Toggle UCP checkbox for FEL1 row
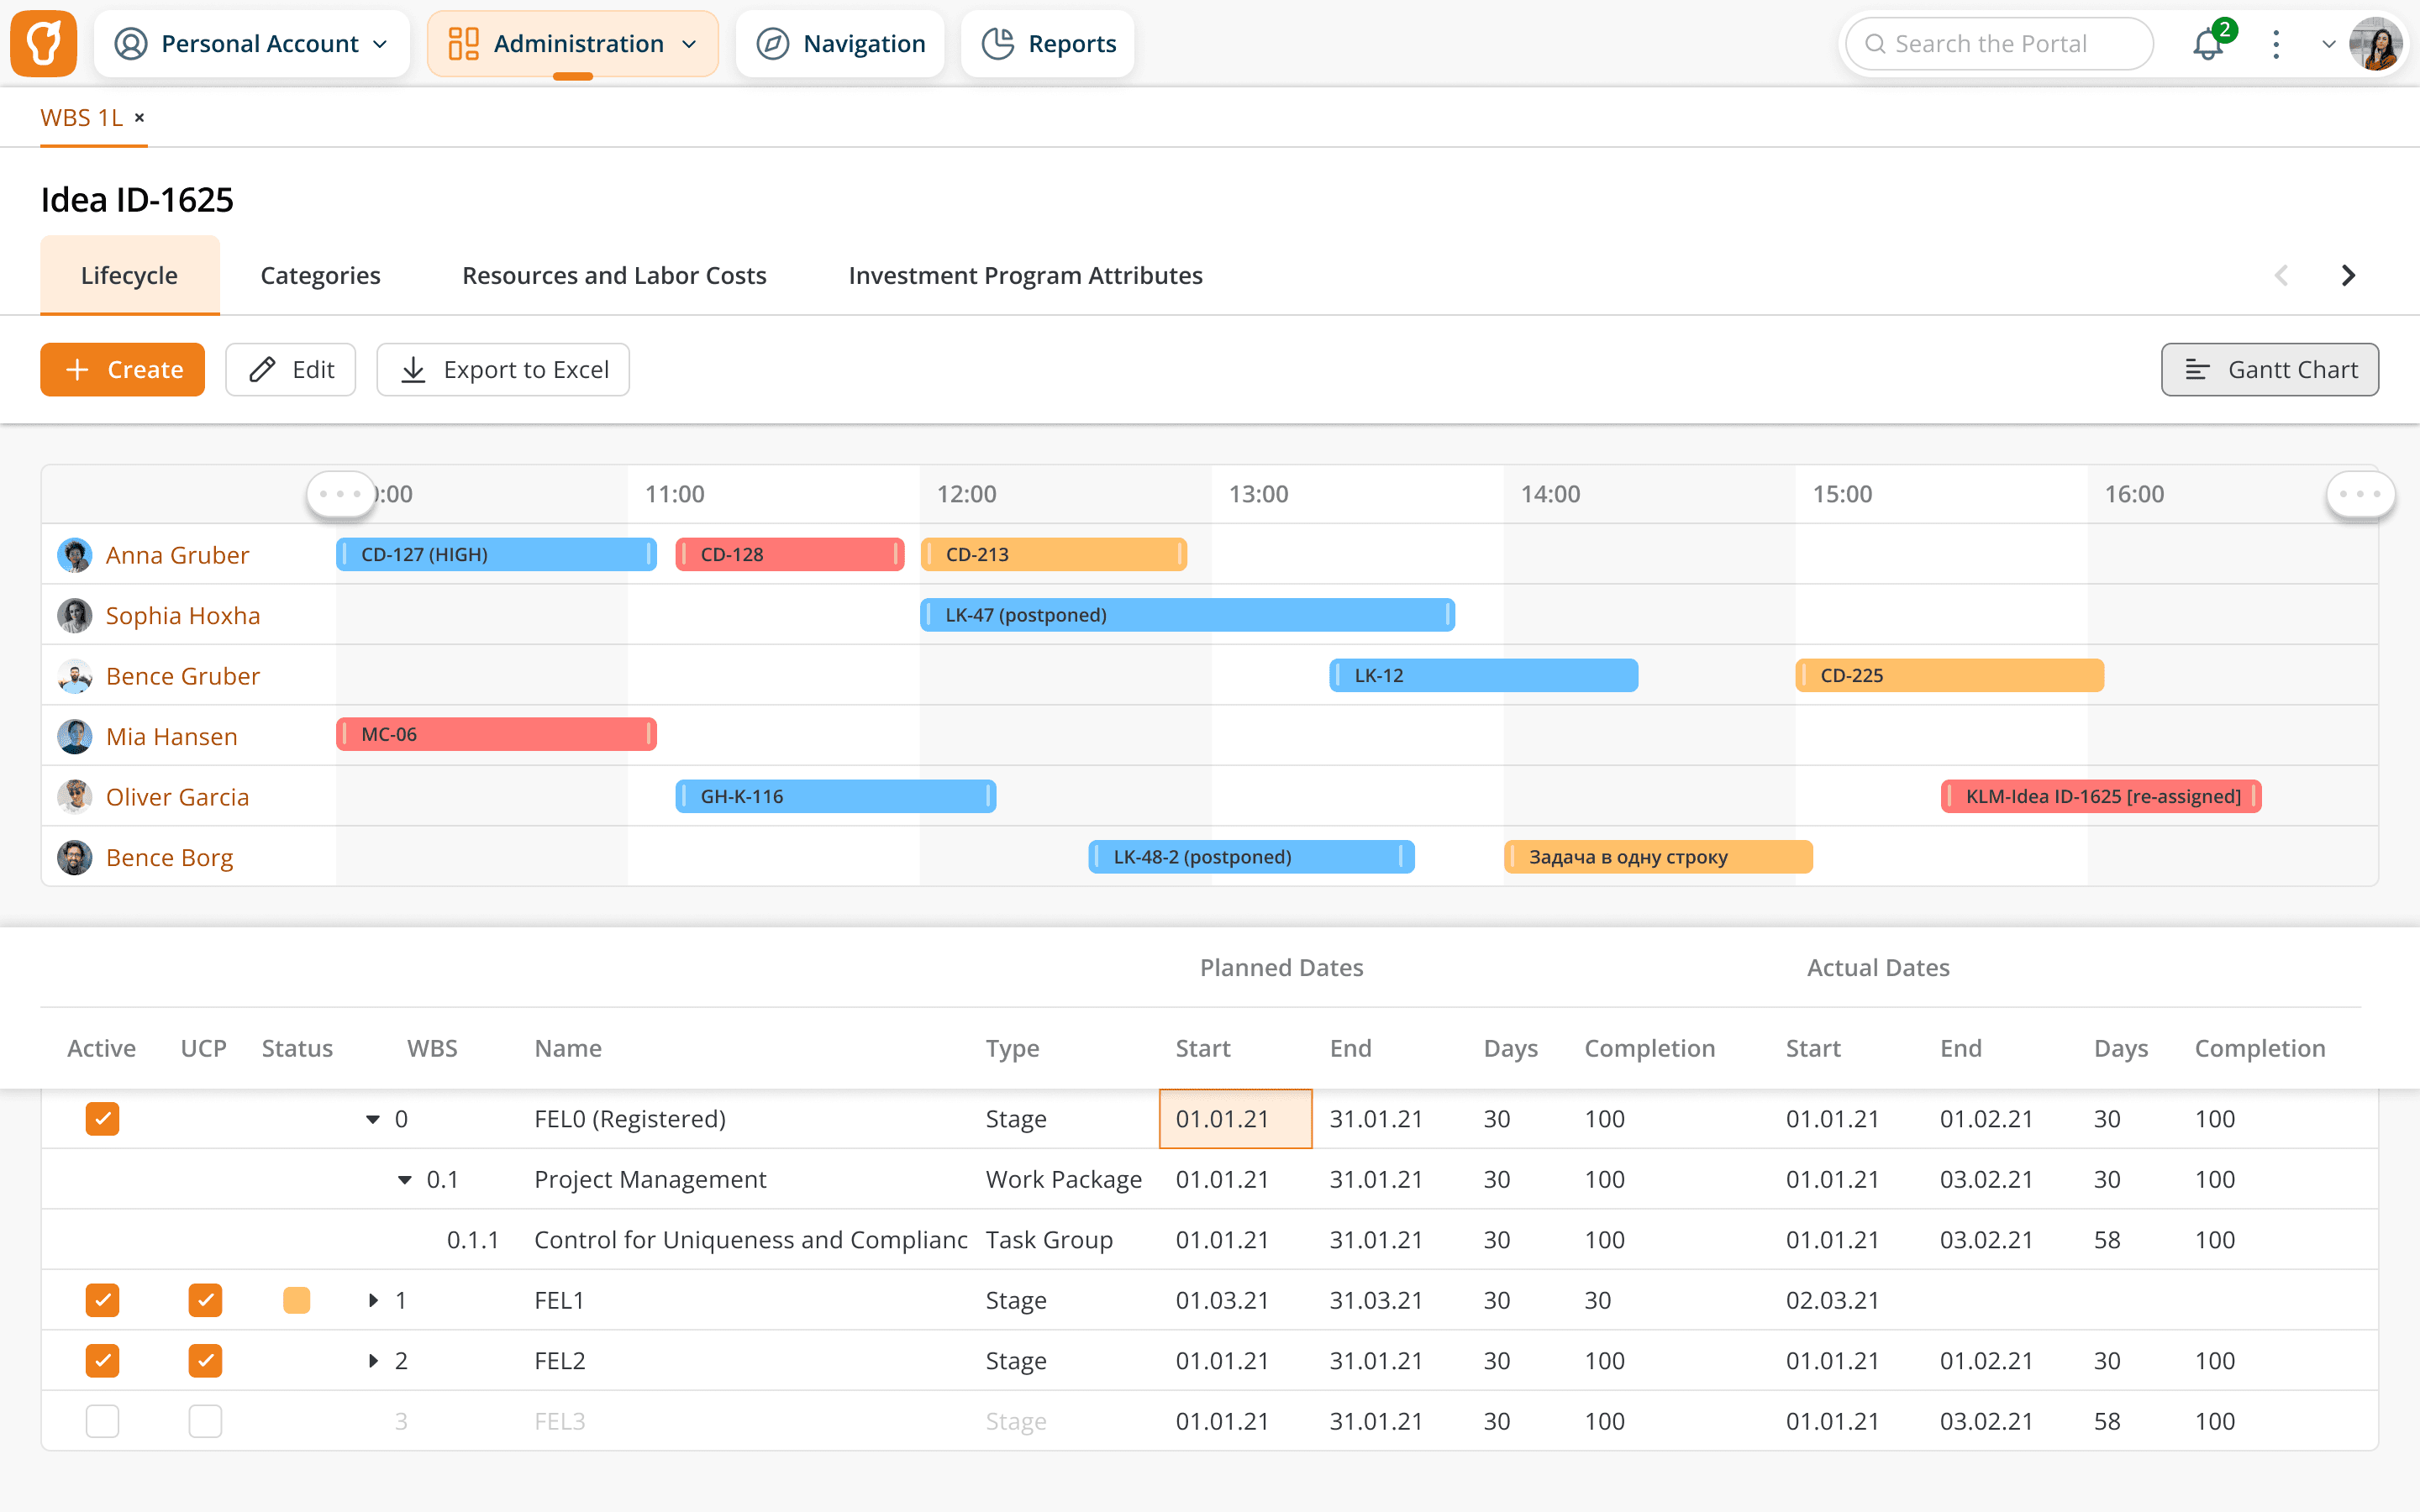 (x=205, y=1300)
